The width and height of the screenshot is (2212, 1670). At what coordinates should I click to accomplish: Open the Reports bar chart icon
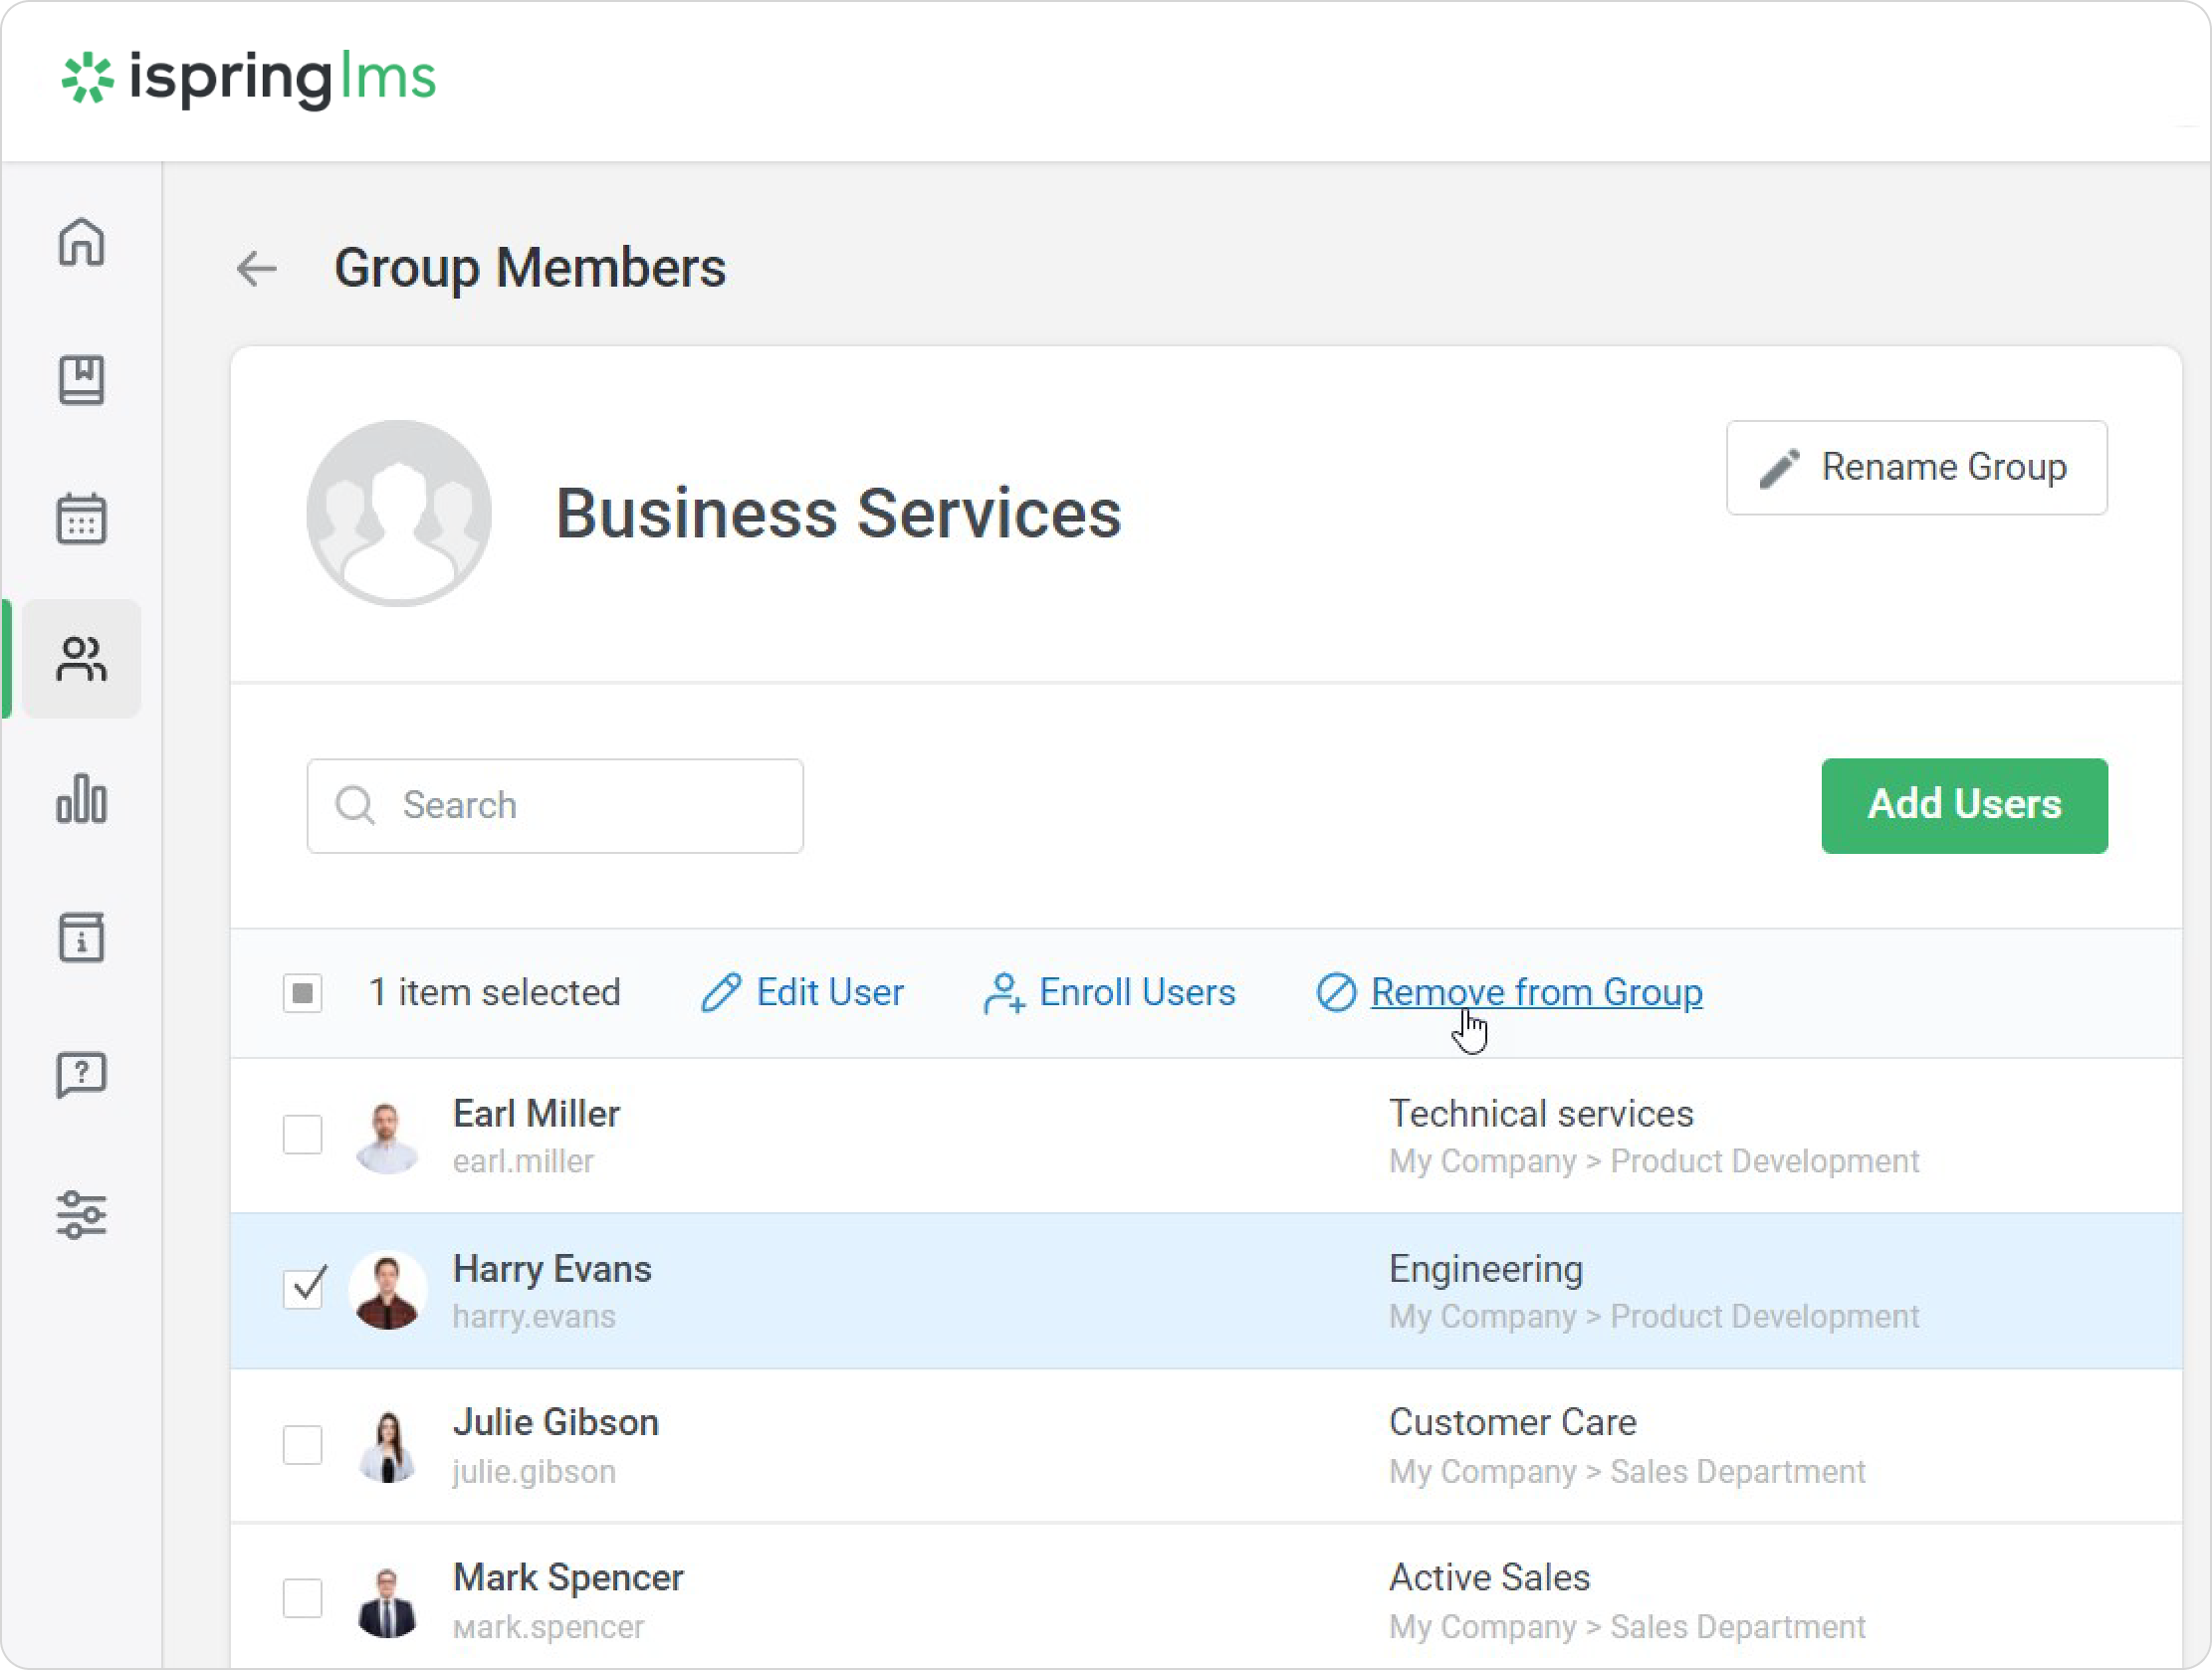[81, 799]
